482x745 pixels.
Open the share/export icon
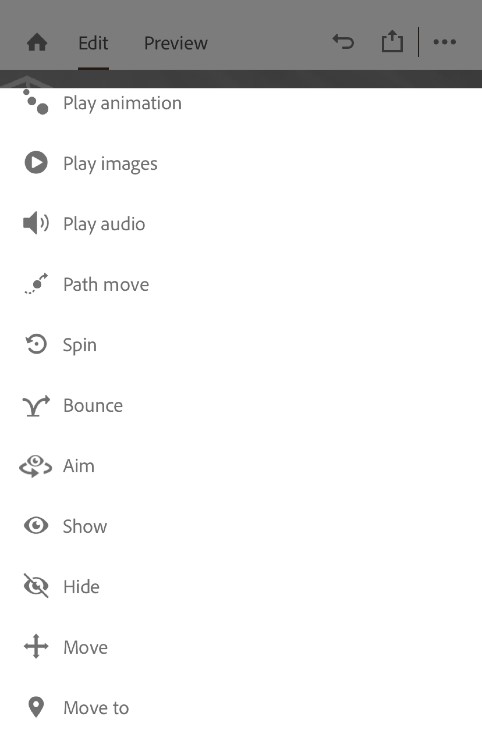tap(392, 41)
